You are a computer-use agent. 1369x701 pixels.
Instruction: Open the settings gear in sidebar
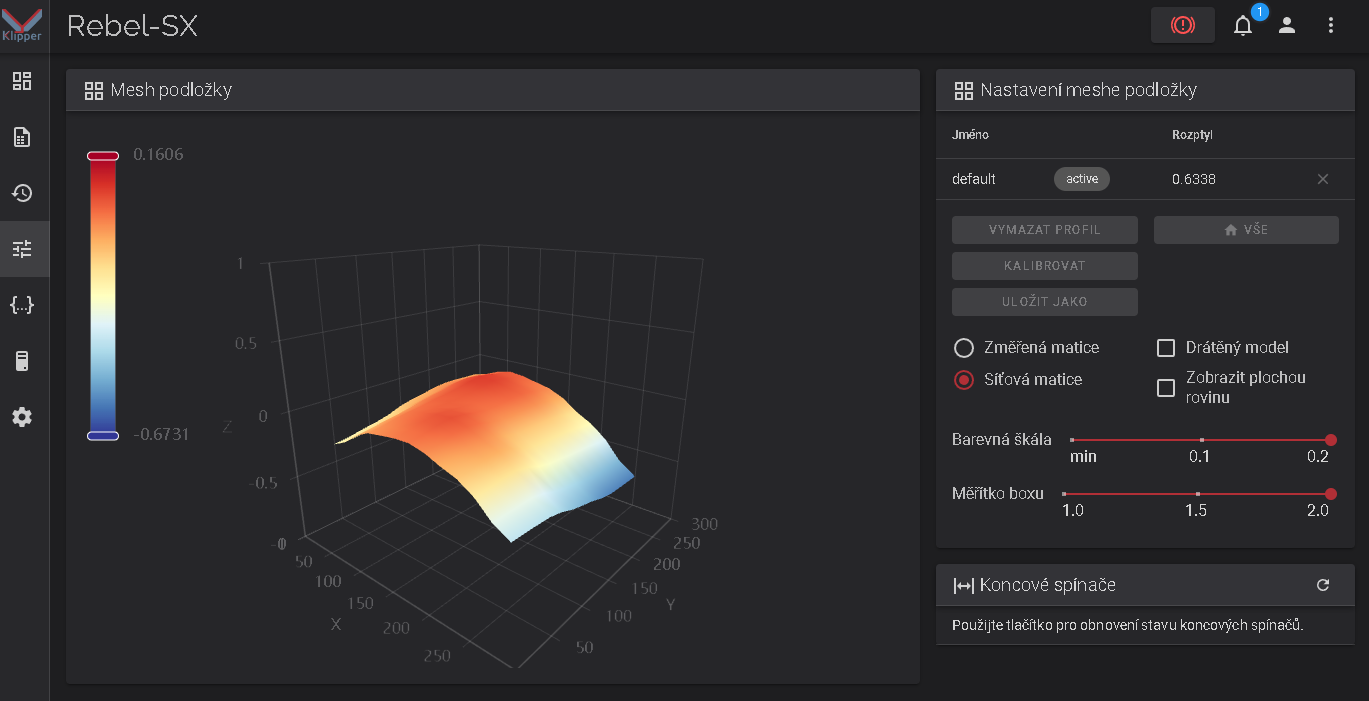(x=22, y=417)
